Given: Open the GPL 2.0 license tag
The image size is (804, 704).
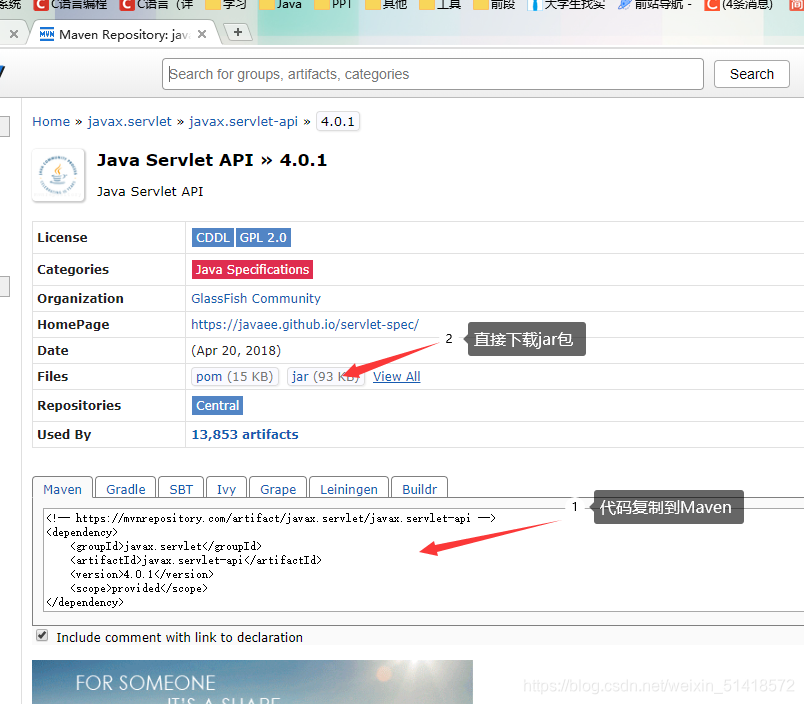Looking at the screenshot, I should 263,237.
